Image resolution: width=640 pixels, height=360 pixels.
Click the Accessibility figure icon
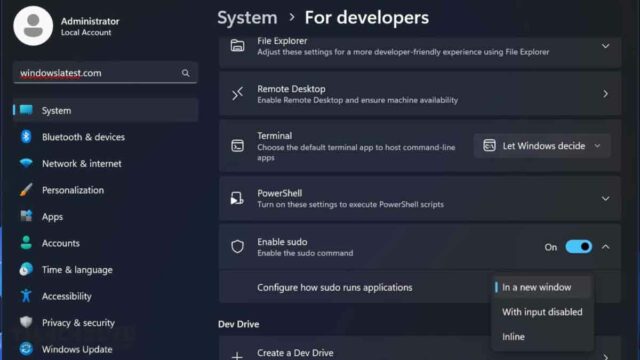tap(26, 296)
